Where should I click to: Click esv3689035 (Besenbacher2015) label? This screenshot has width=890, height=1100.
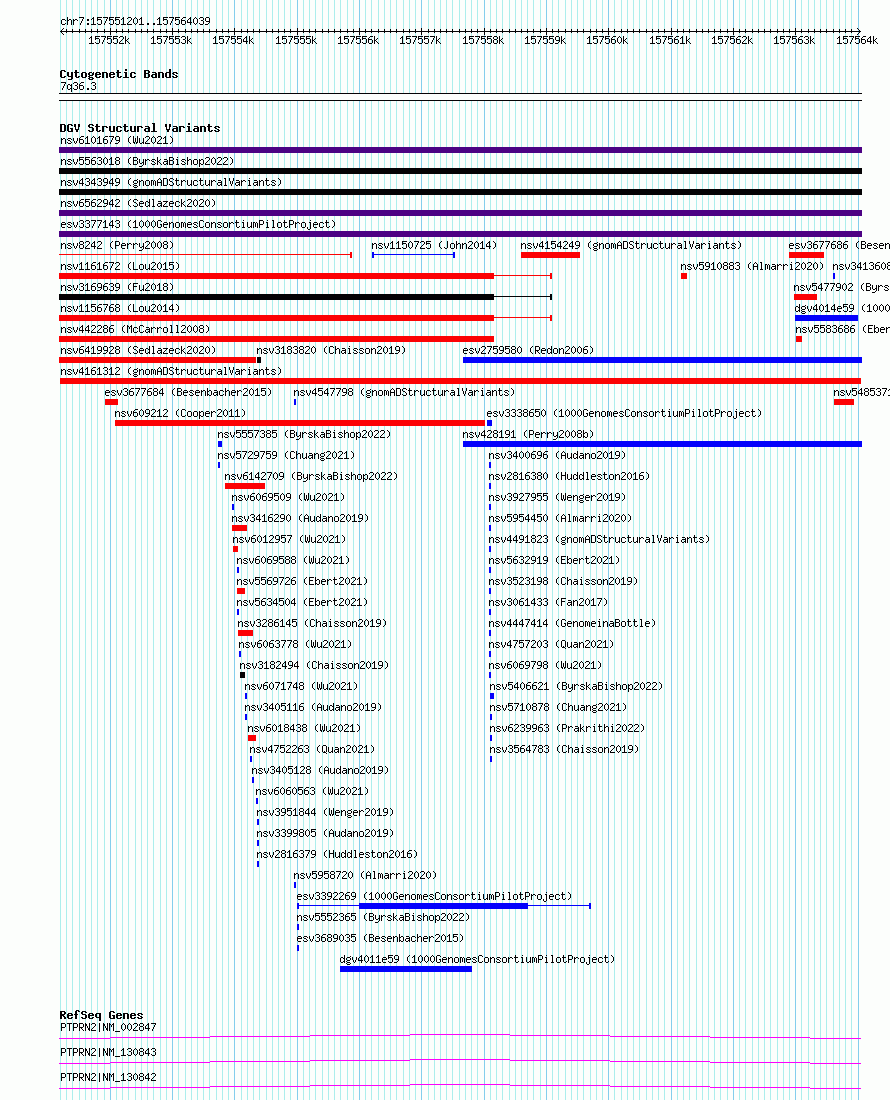click(380, 940)
